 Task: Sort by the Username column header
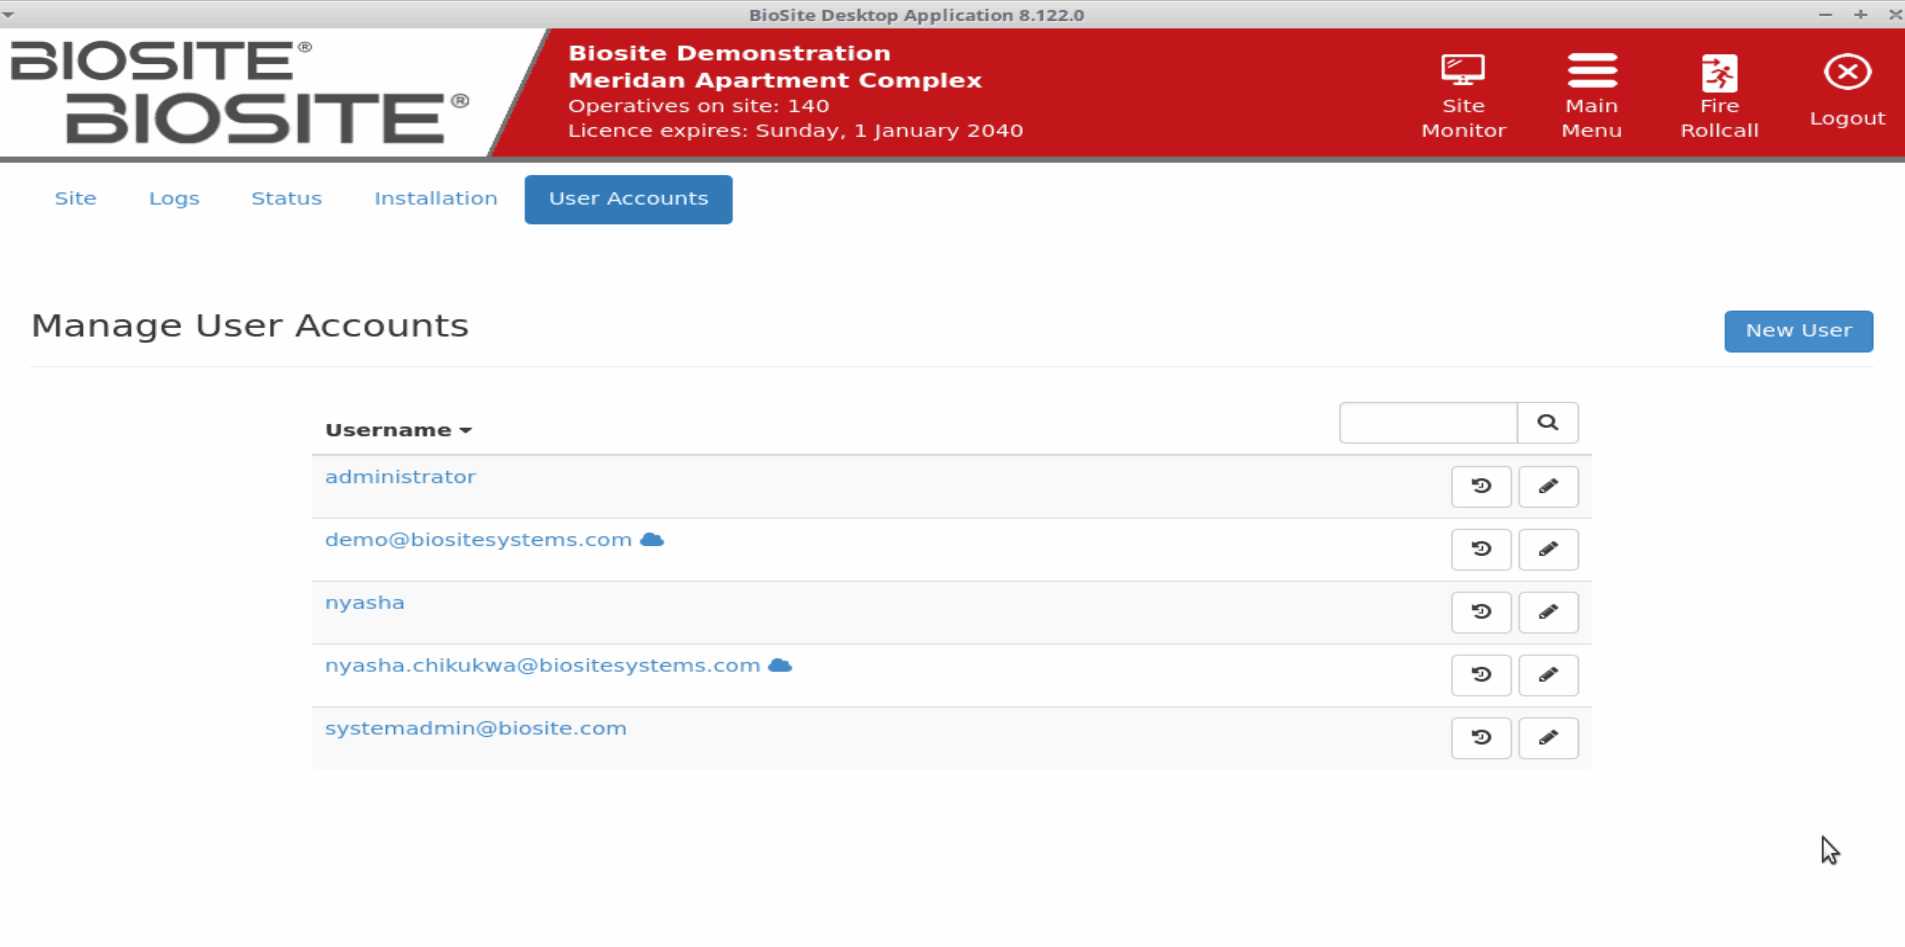click(398, 430)
